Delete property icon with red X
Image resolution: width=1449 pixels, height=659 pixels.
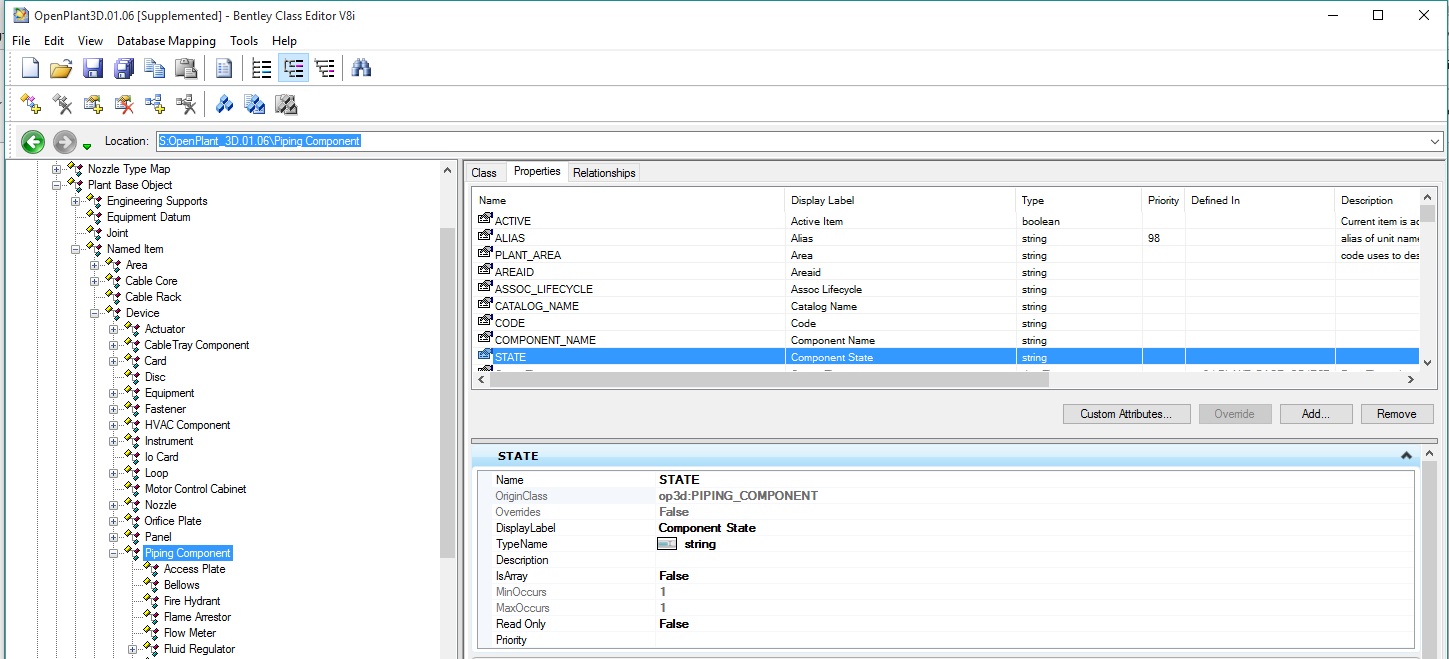click(x=124, y=104)
